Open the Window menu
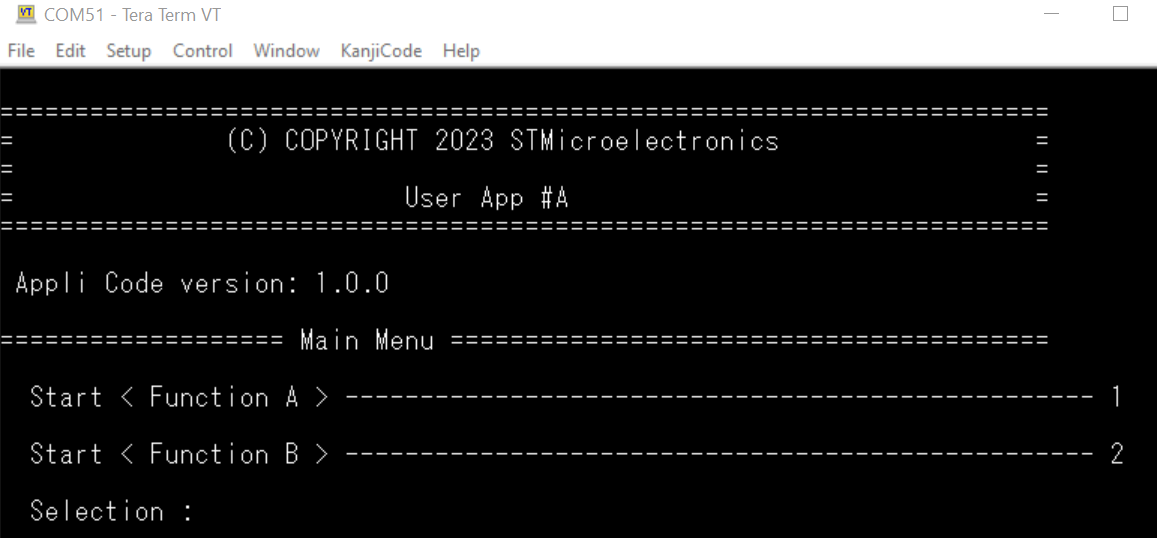This screenshot has height=538, width=1157. (286, 51)
